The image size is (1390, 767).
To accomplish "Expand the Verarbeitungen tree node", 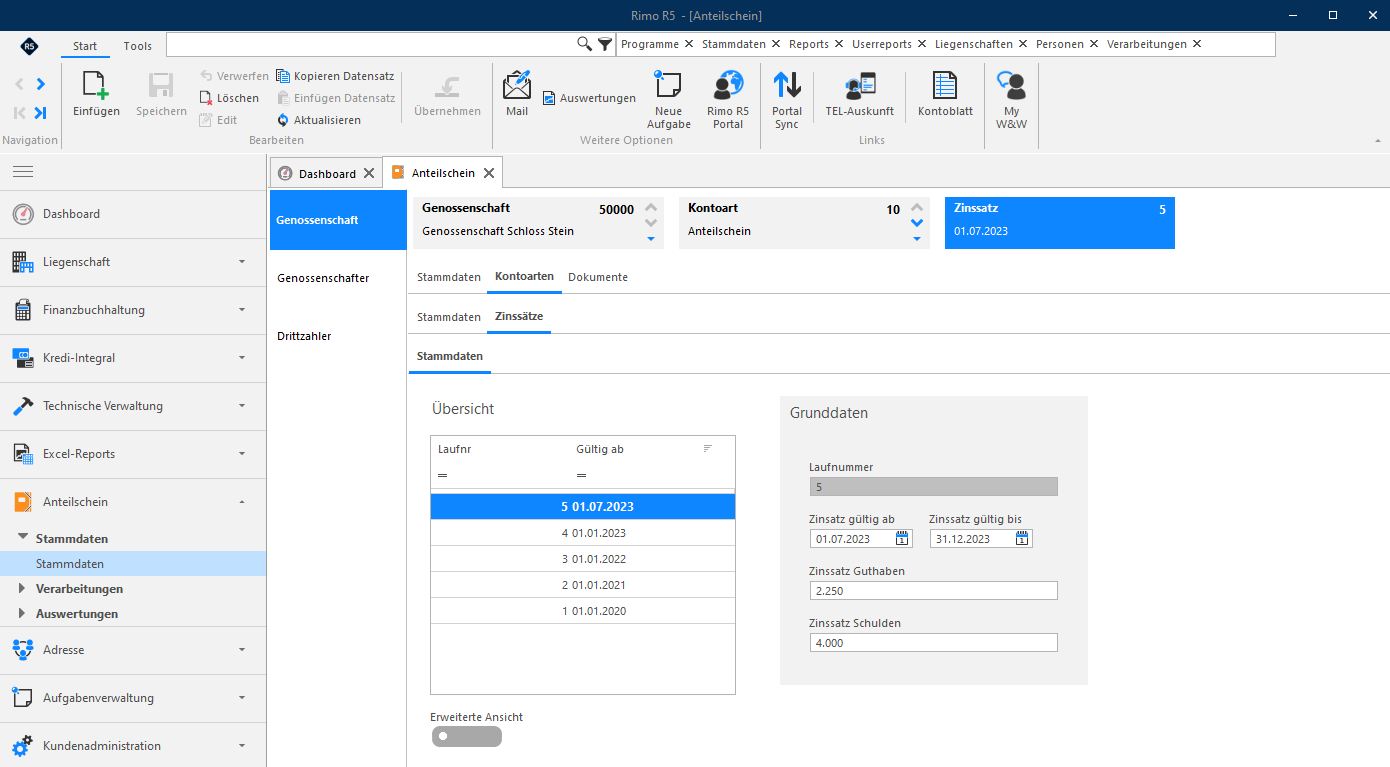I will (x=22, y=589).
